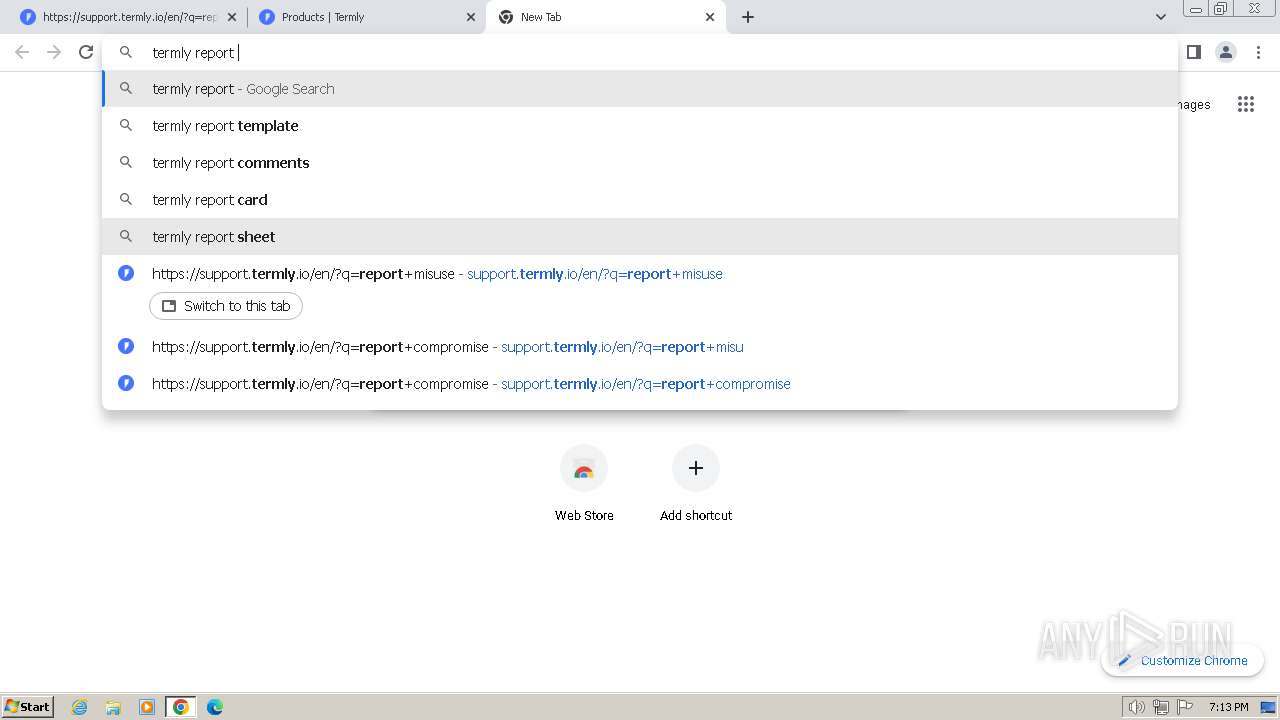Image resolution: width=1280 pixels, height=720 pixels.
Task: Launch Microsoft Edge from the taskbar
Action: (215, 707)
